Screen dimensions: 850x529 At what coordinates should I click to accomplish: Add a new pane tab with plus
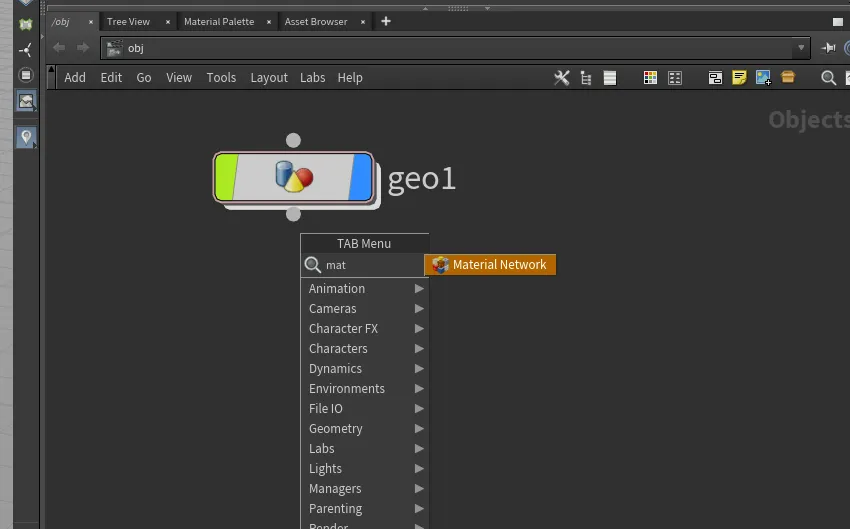pyautogui.click(x=386, y=22)
